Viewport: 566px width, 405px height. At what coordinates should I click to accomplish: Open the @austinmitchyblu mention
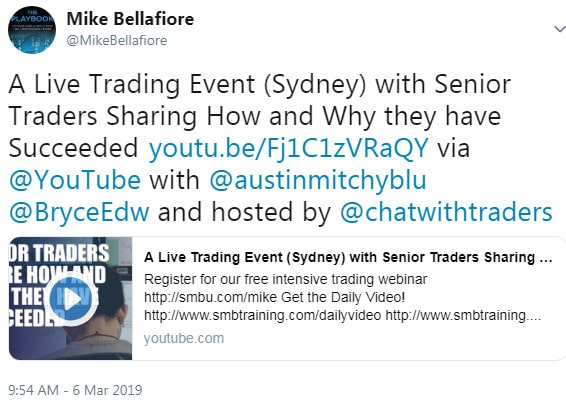click(318, 180)
